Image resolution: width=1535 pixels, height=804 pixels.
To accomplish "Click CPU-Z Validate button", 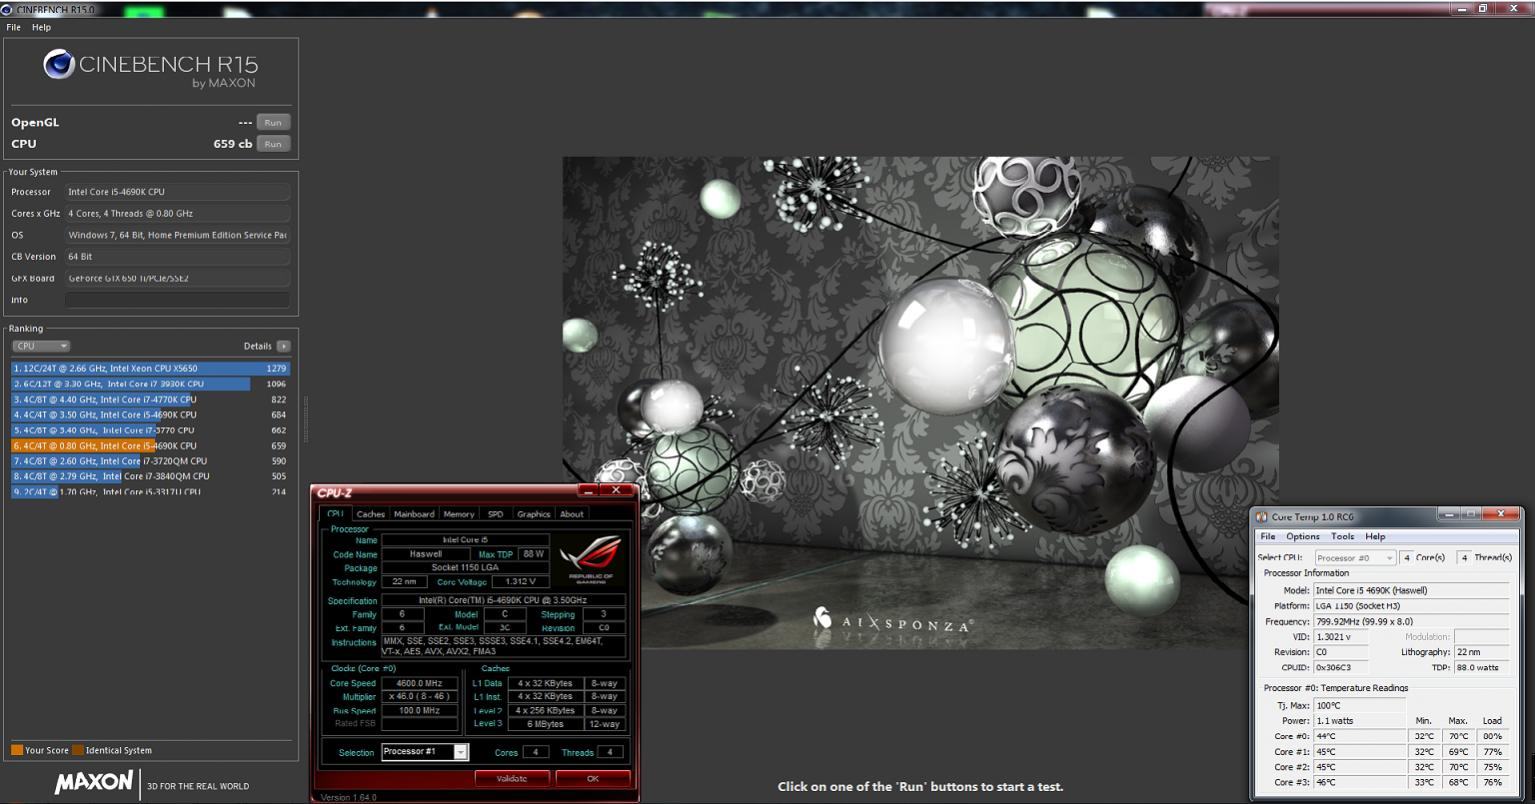I will [x=511, y=778].
